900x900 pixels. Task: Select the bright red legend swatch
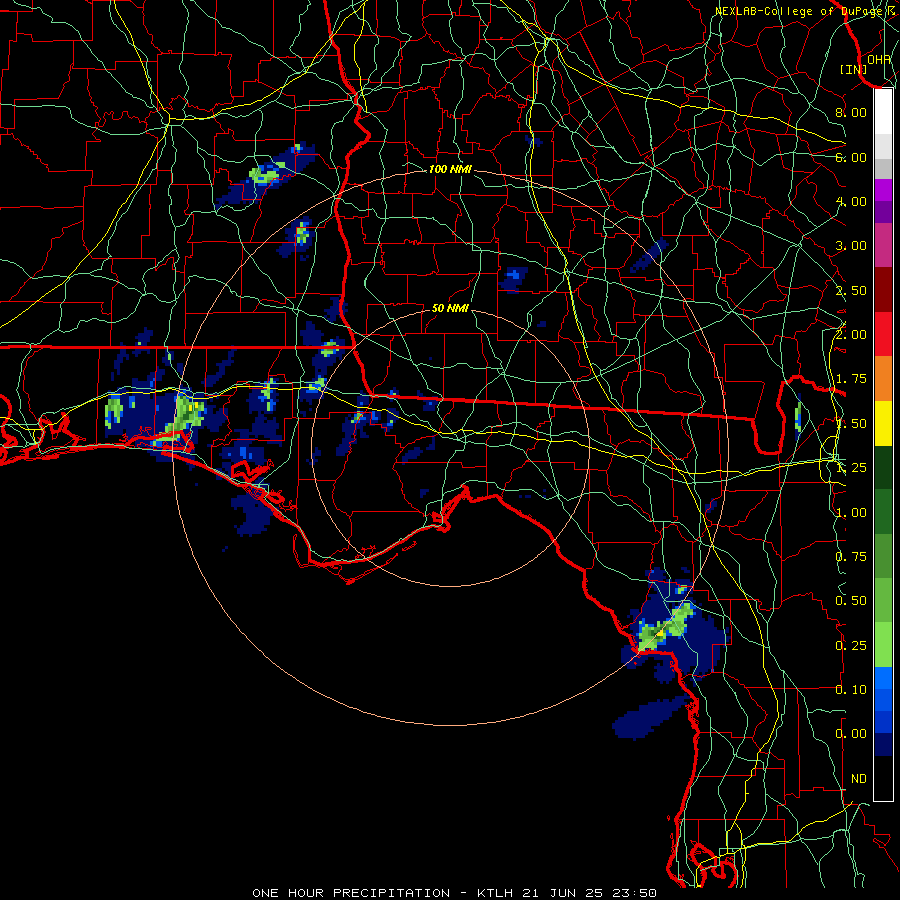[x=883, y=334]
